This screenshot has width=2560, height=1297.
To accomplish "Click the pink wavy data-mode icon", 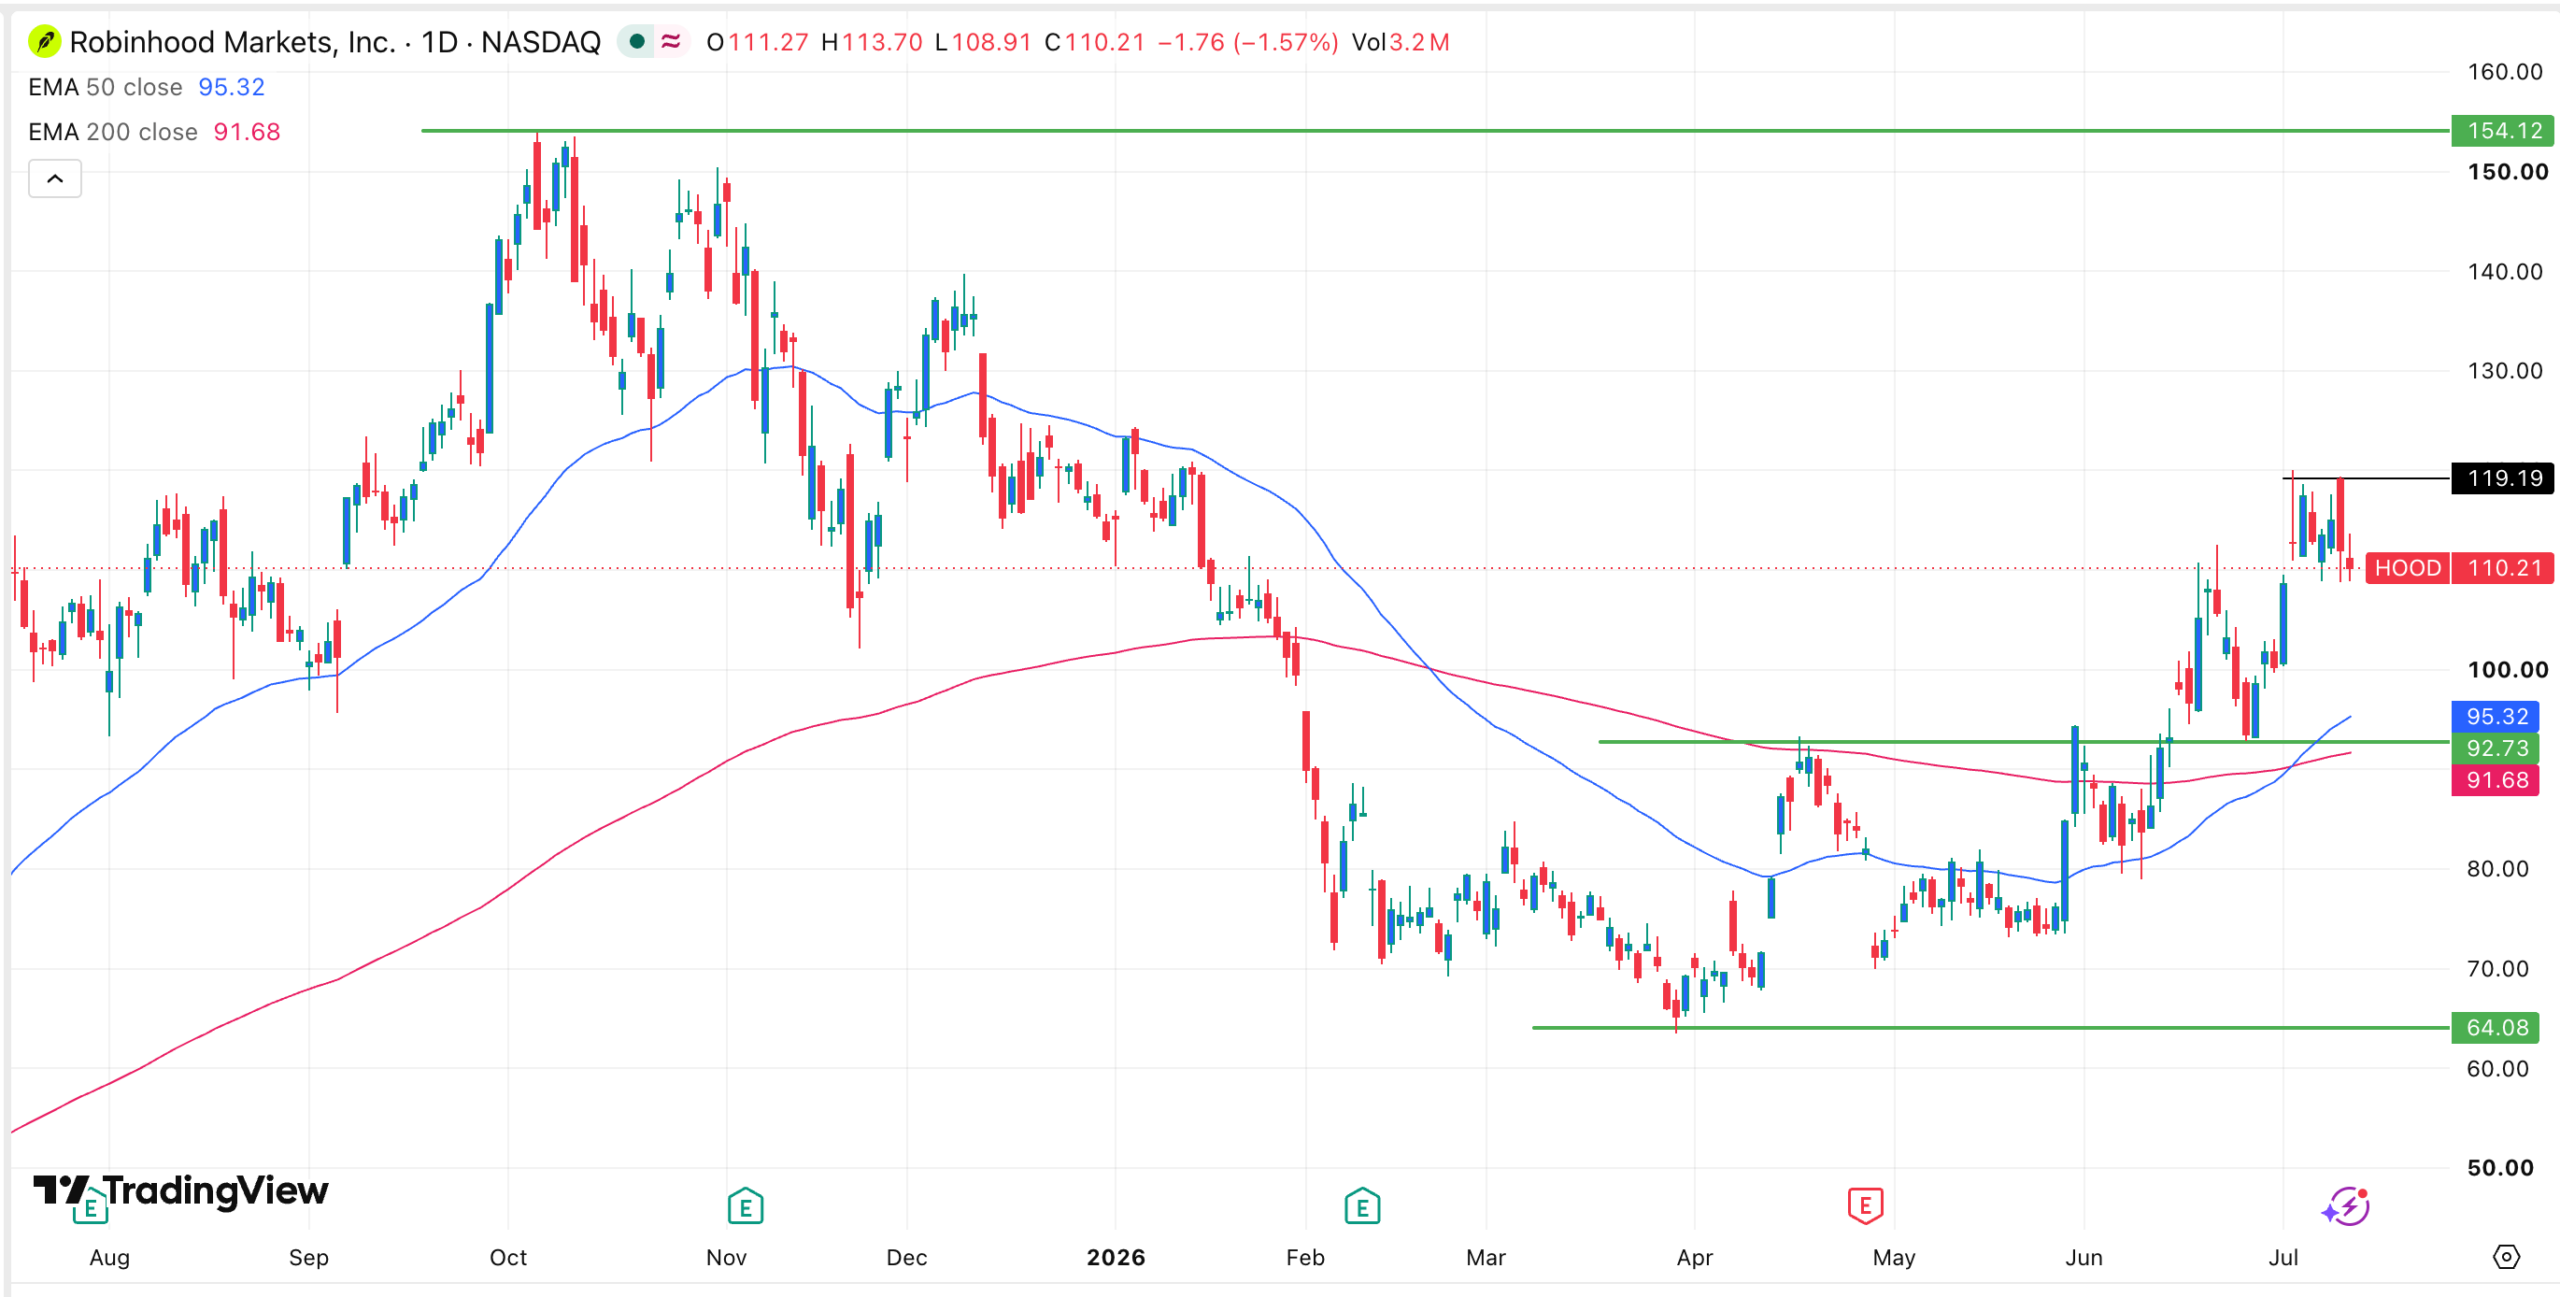I will 671,42.
